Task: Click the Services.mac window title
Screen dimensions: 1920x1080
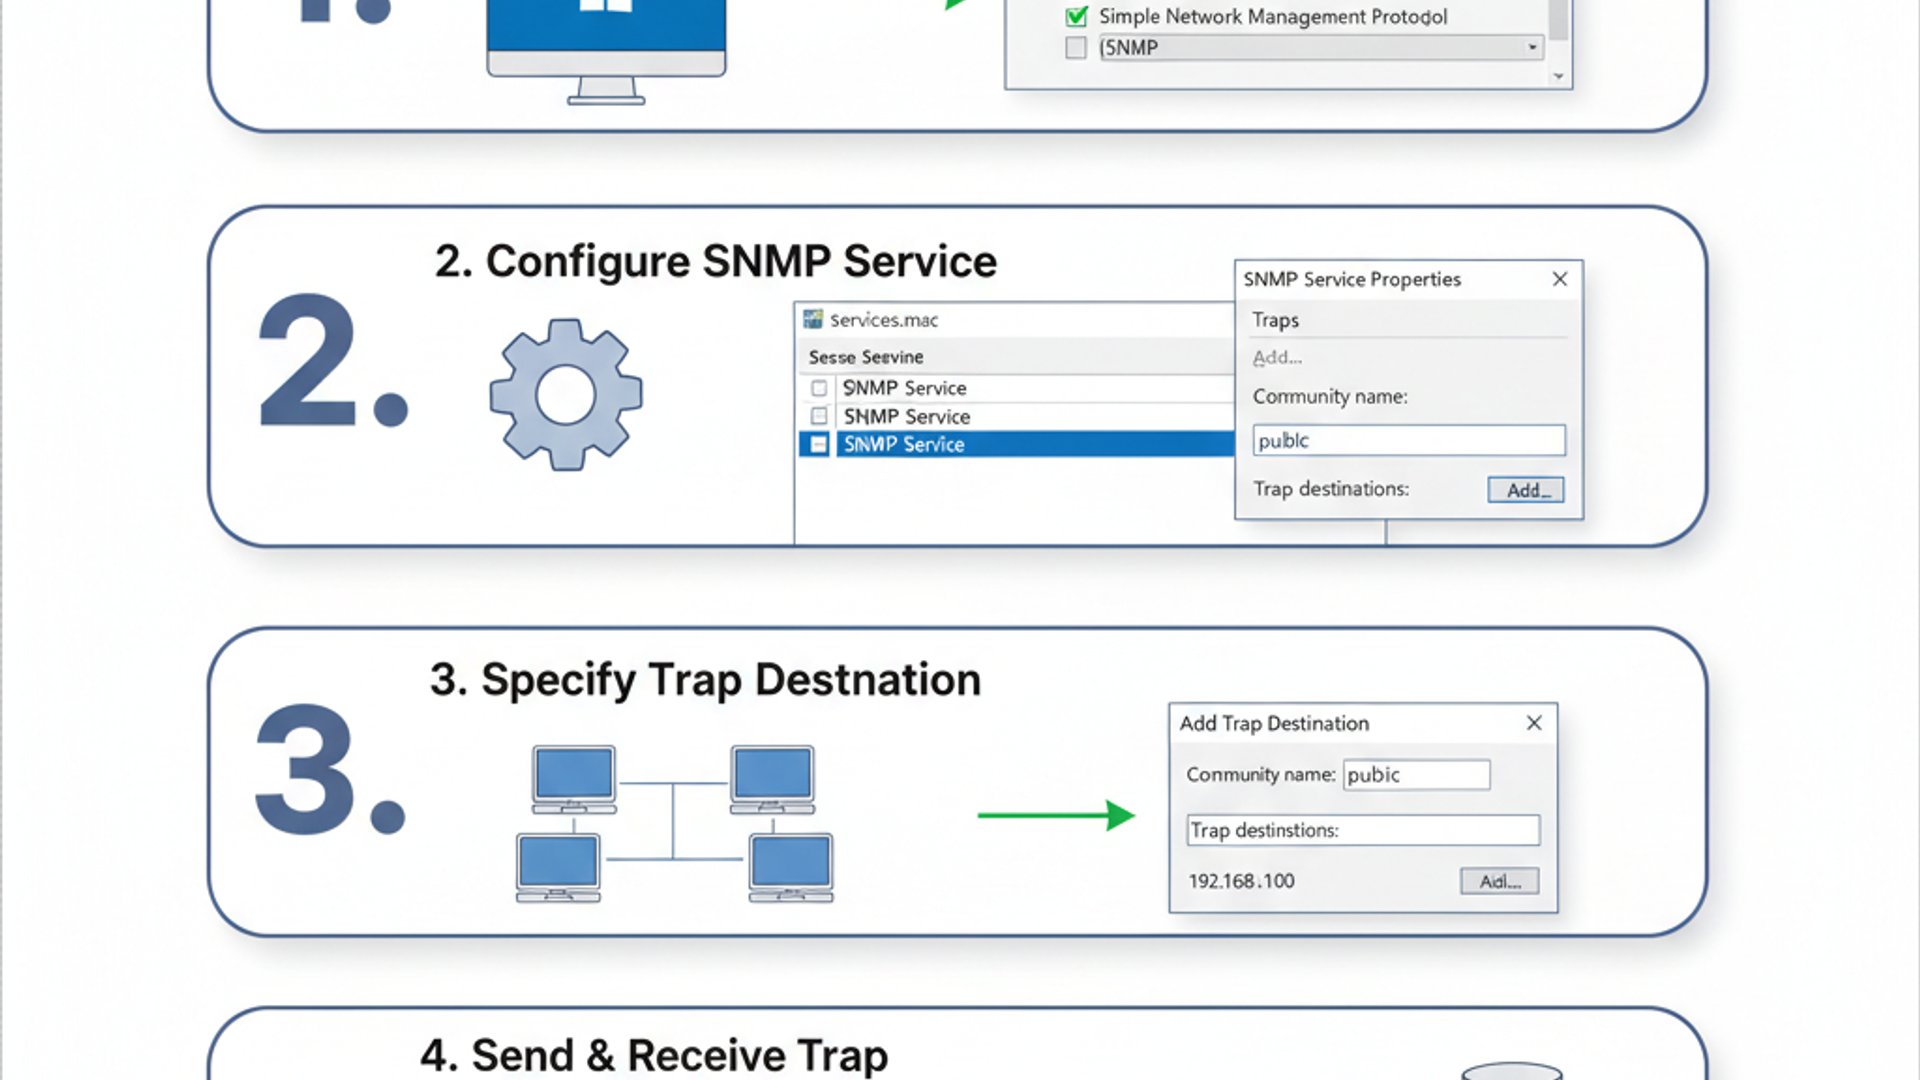Action: pyautogui.click(x=884, y=320)
